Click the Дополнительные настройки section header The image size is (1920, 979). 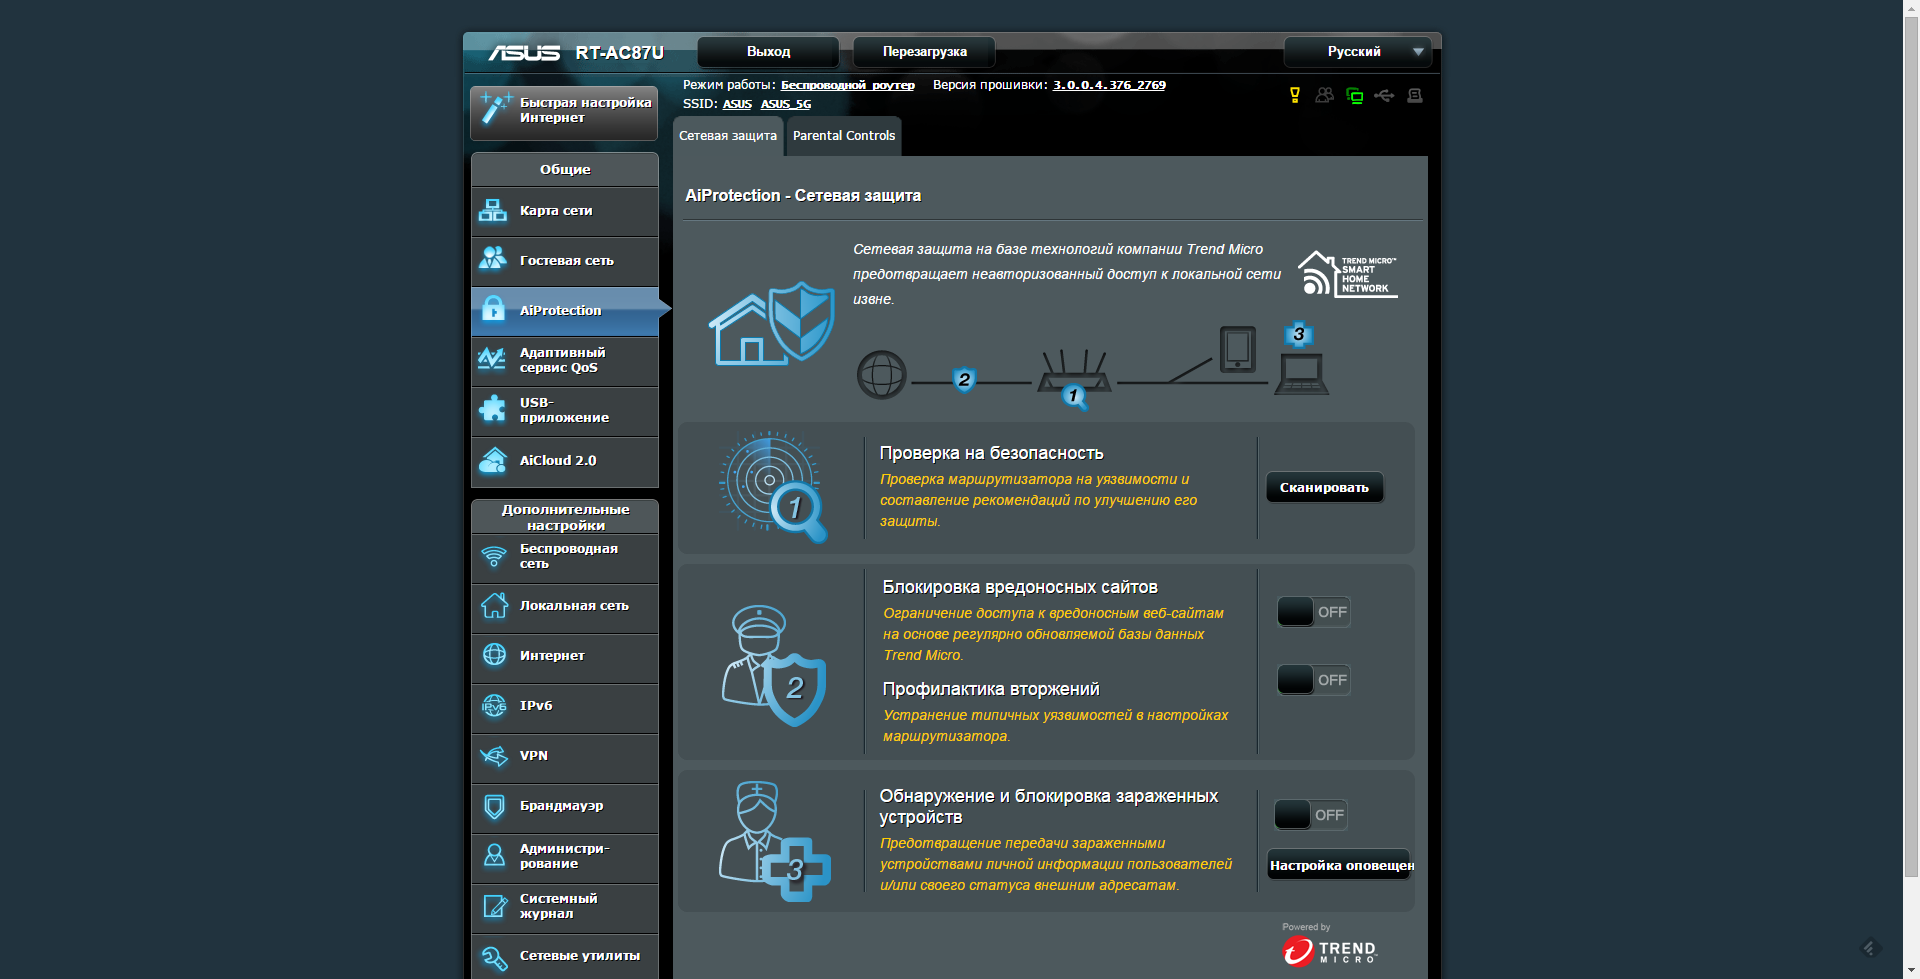coord(565,517)
